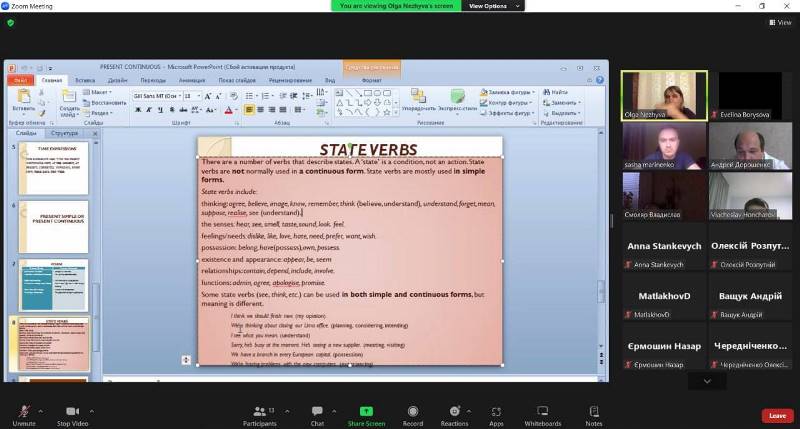
Task: Open Reactions in Zoom toolbar
Action: tap(454, 415)
